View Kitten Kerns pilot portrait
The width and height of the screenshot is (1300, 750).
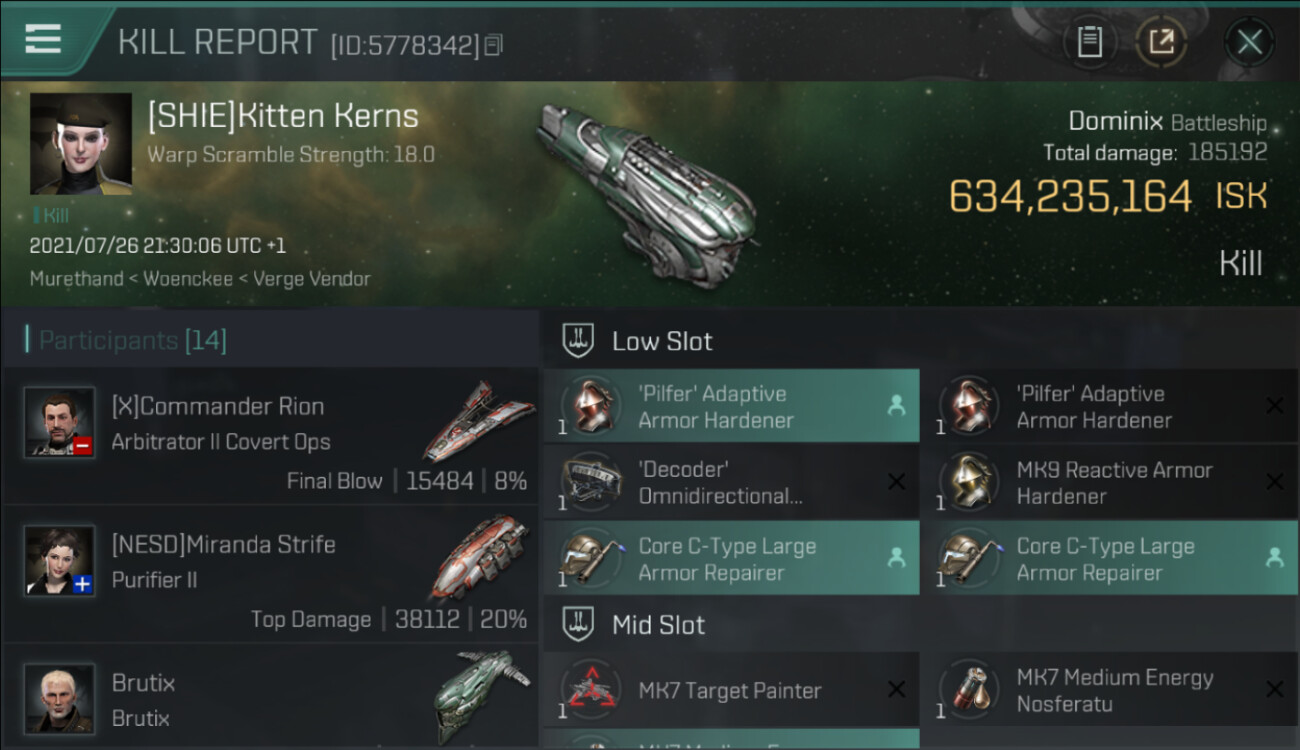[x=81, y=144]
